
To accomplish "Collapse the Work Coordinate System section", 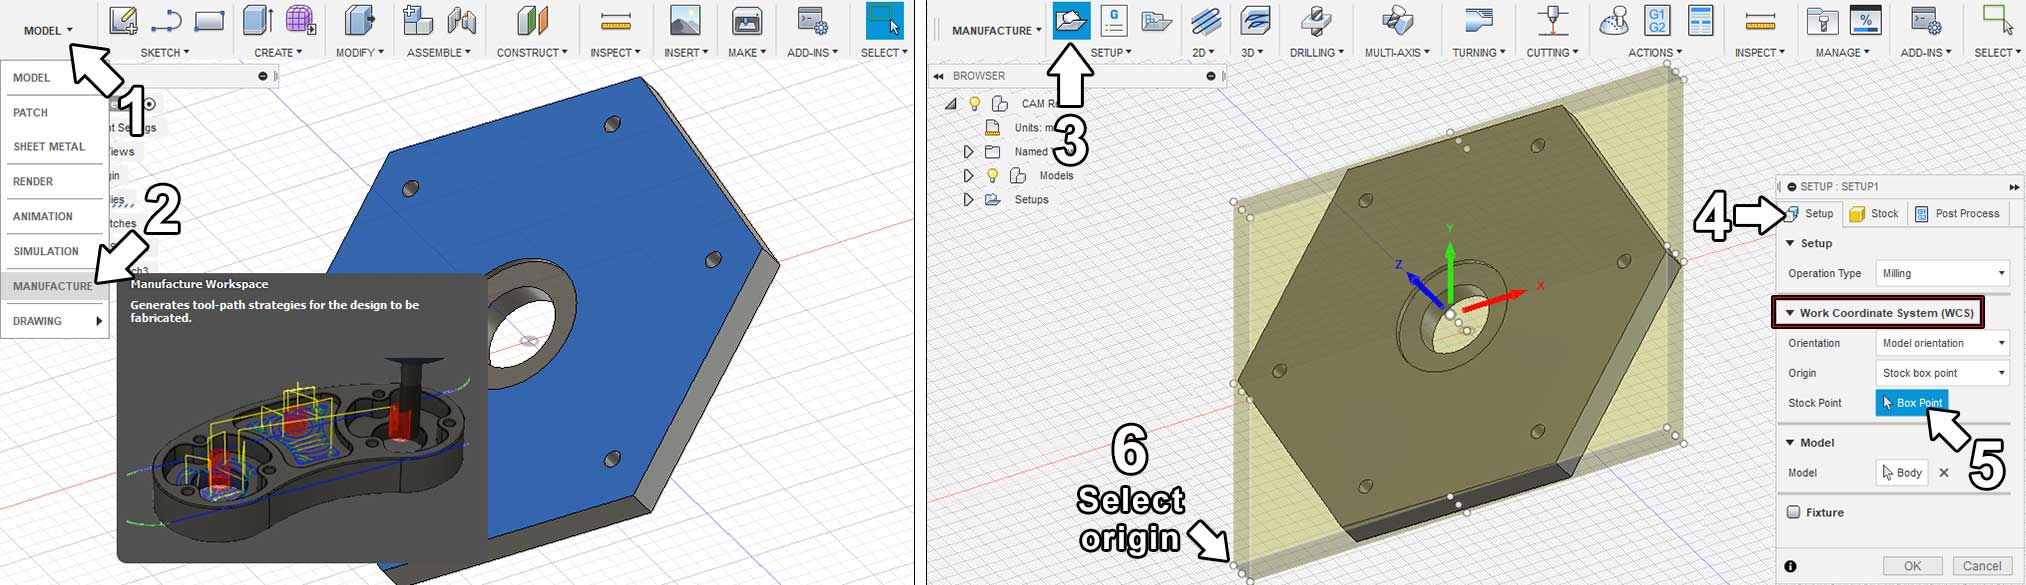I will pyautogui.click(x=1790, y=313).
